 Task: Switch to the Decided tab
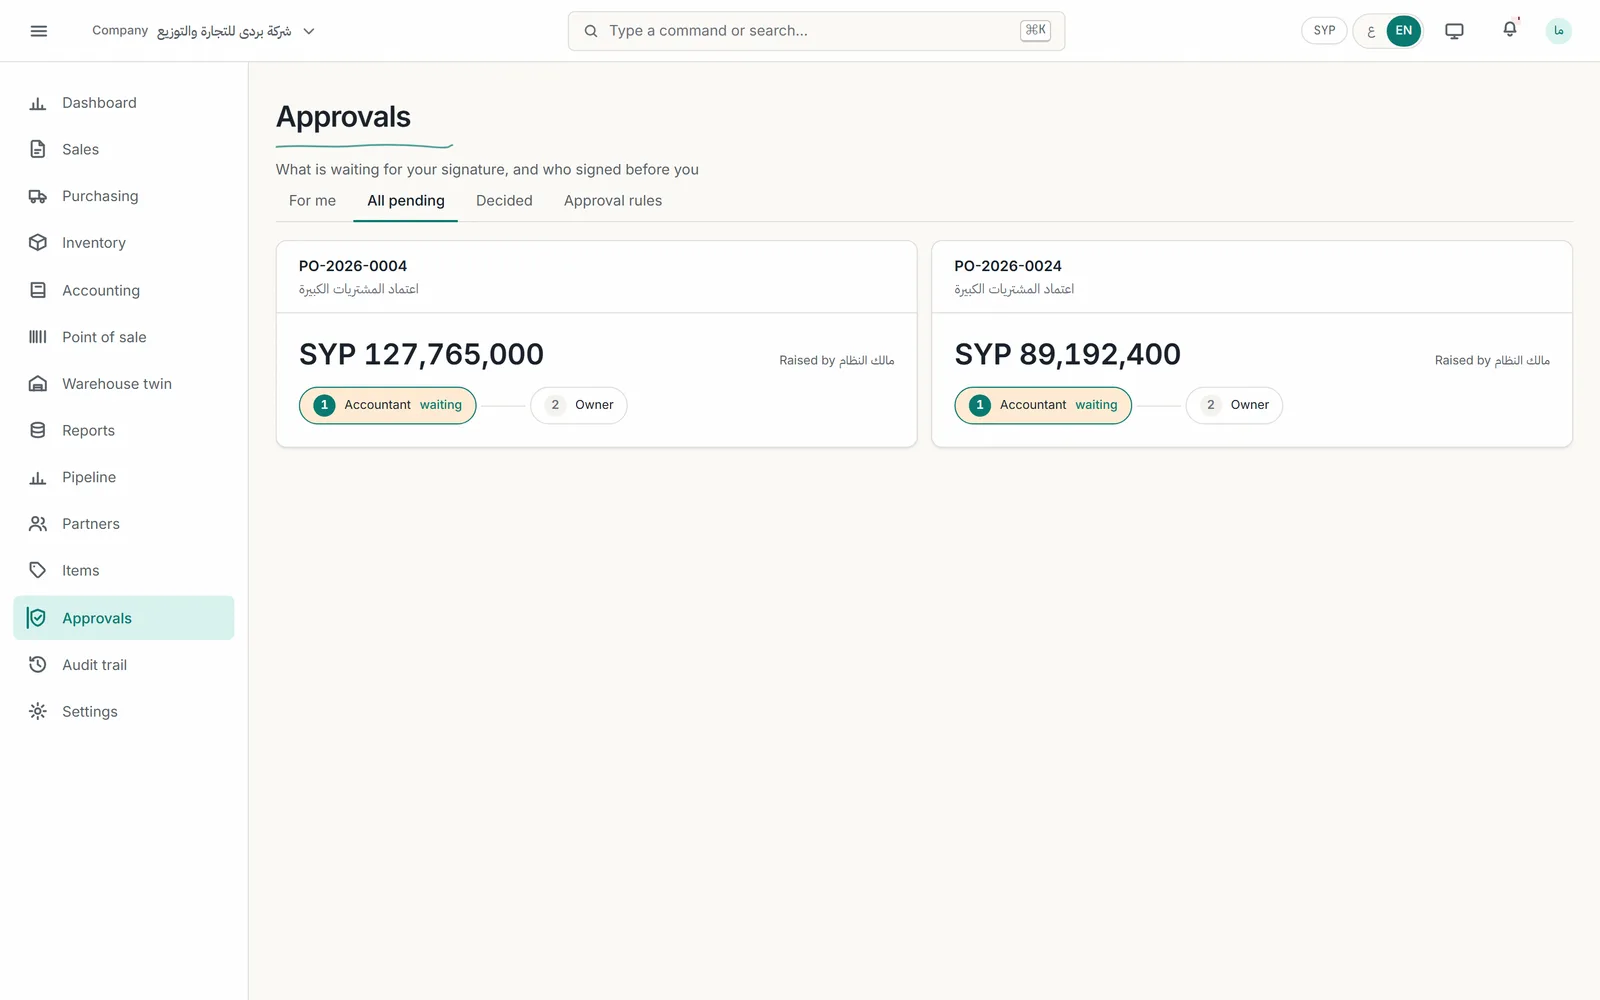pyautogui.click(x=504, y=201)
